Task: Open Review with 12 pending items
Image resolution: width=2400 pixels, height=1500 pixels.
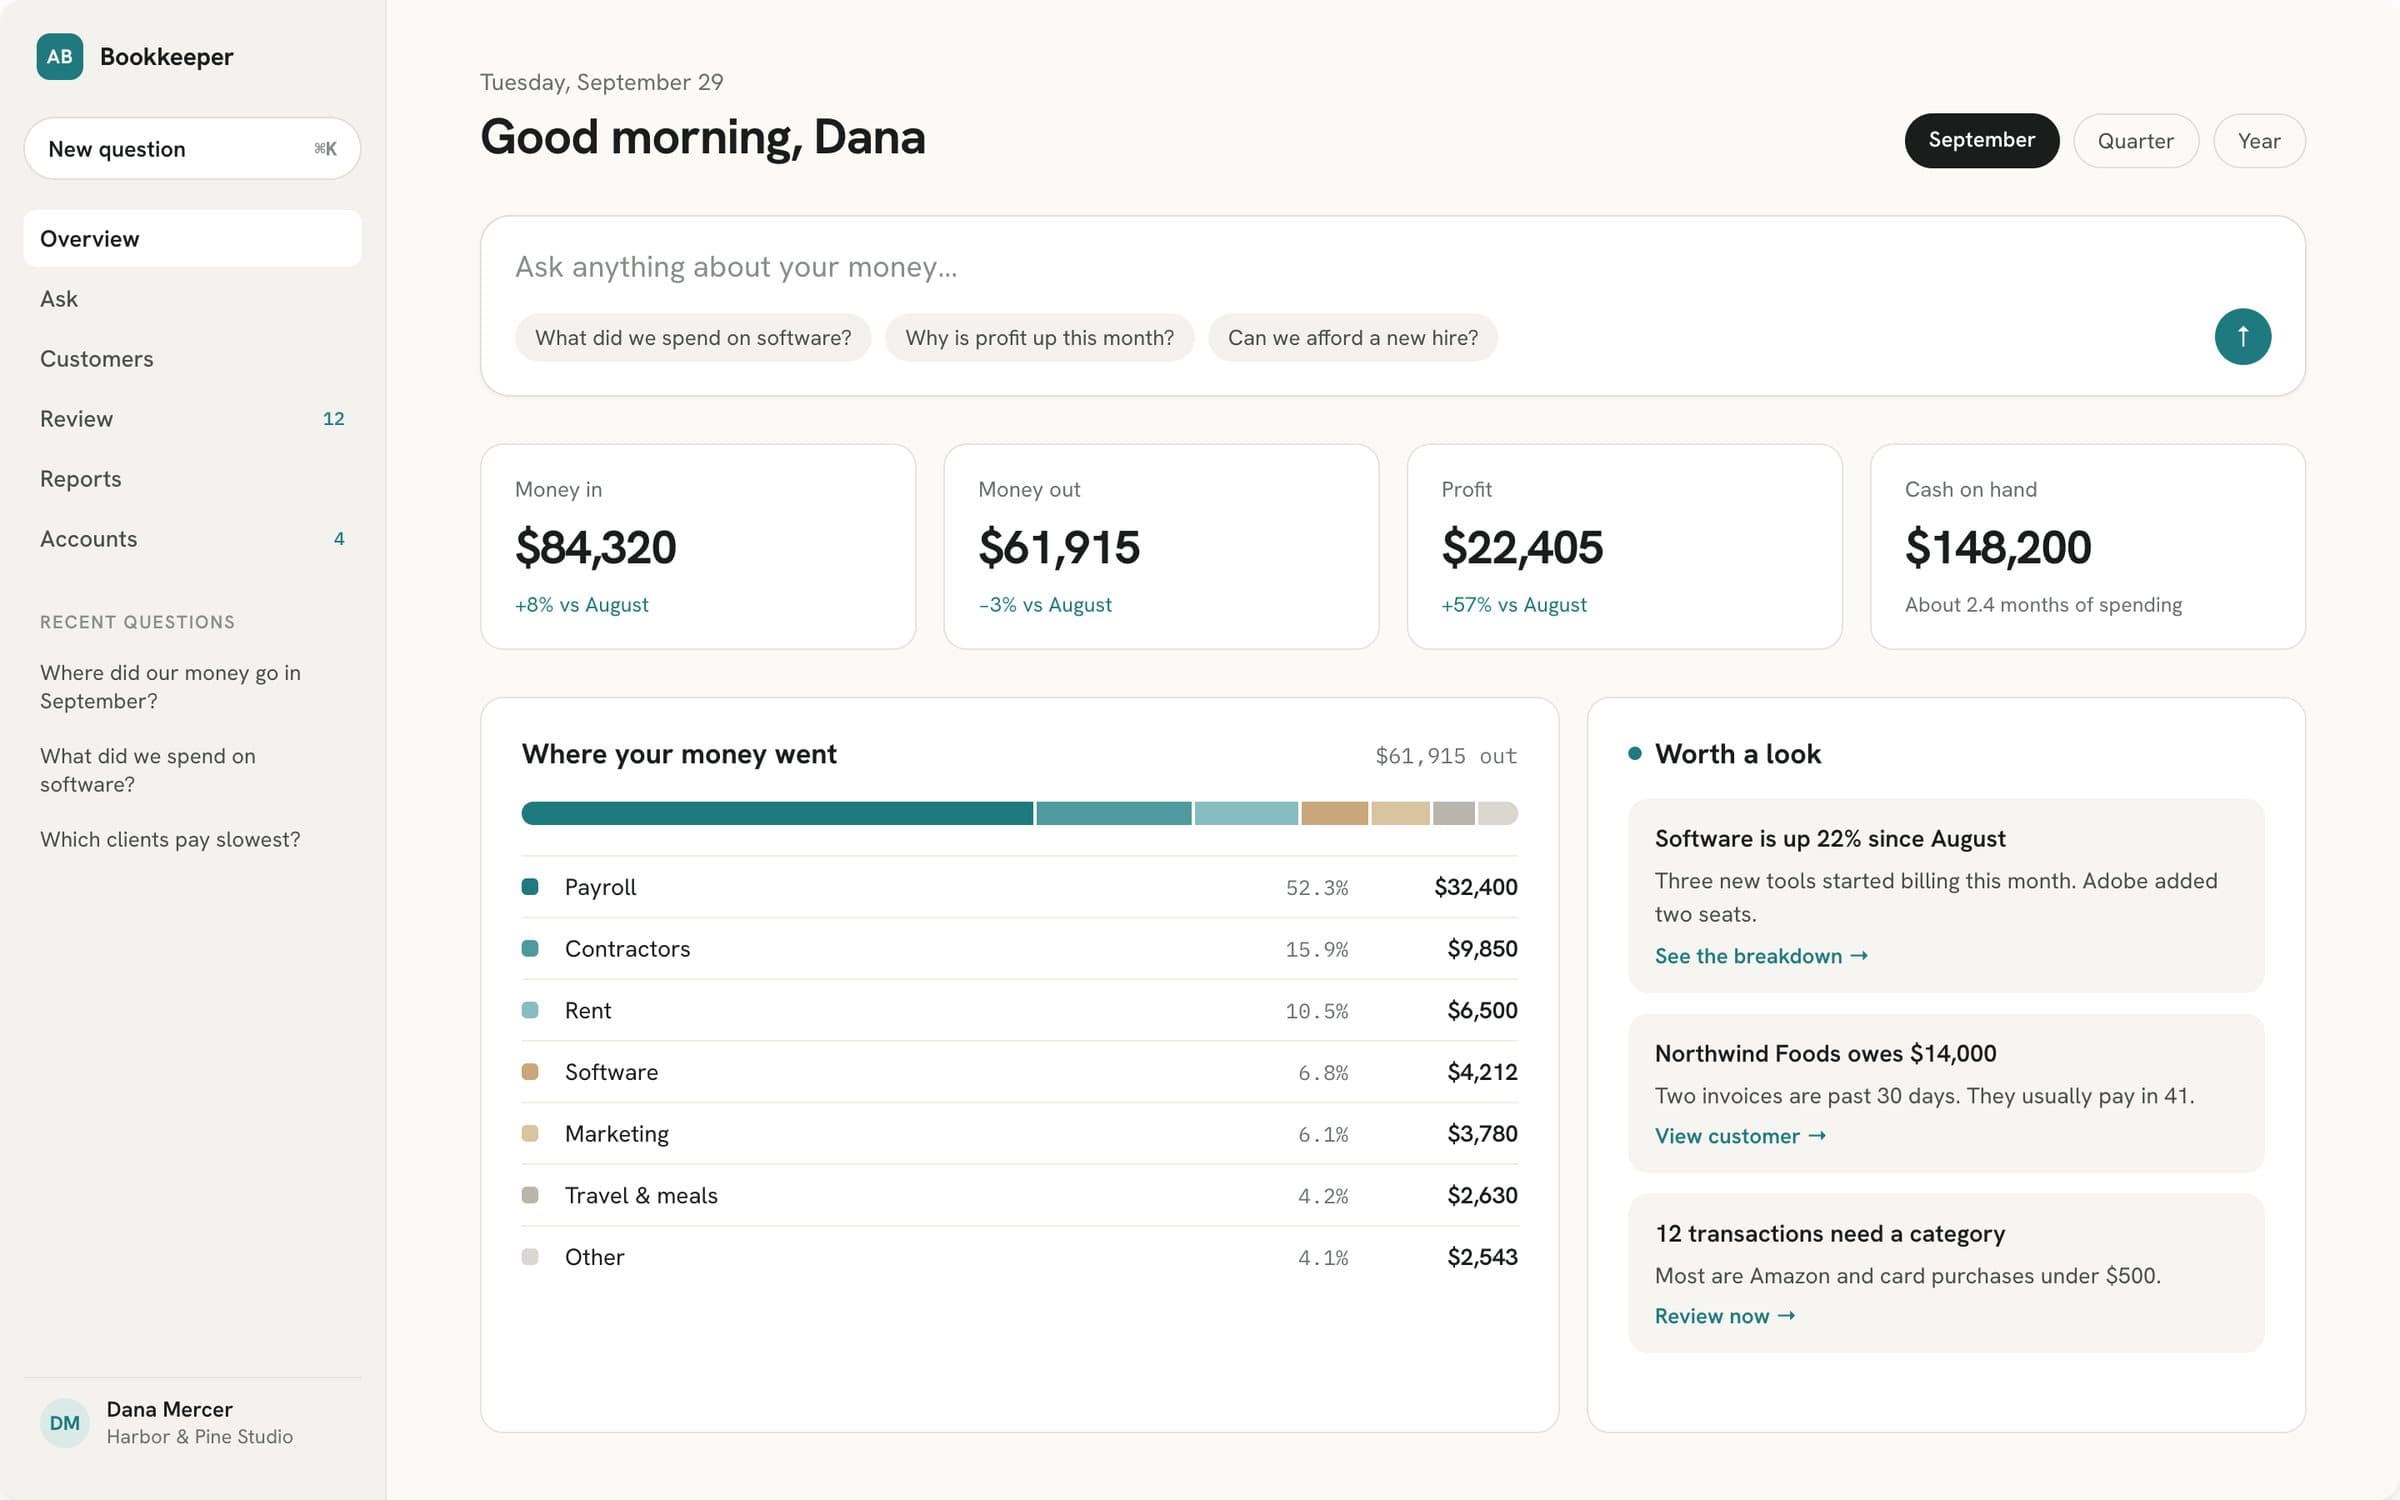Action: pyautogui.click(x=192, y=418)
